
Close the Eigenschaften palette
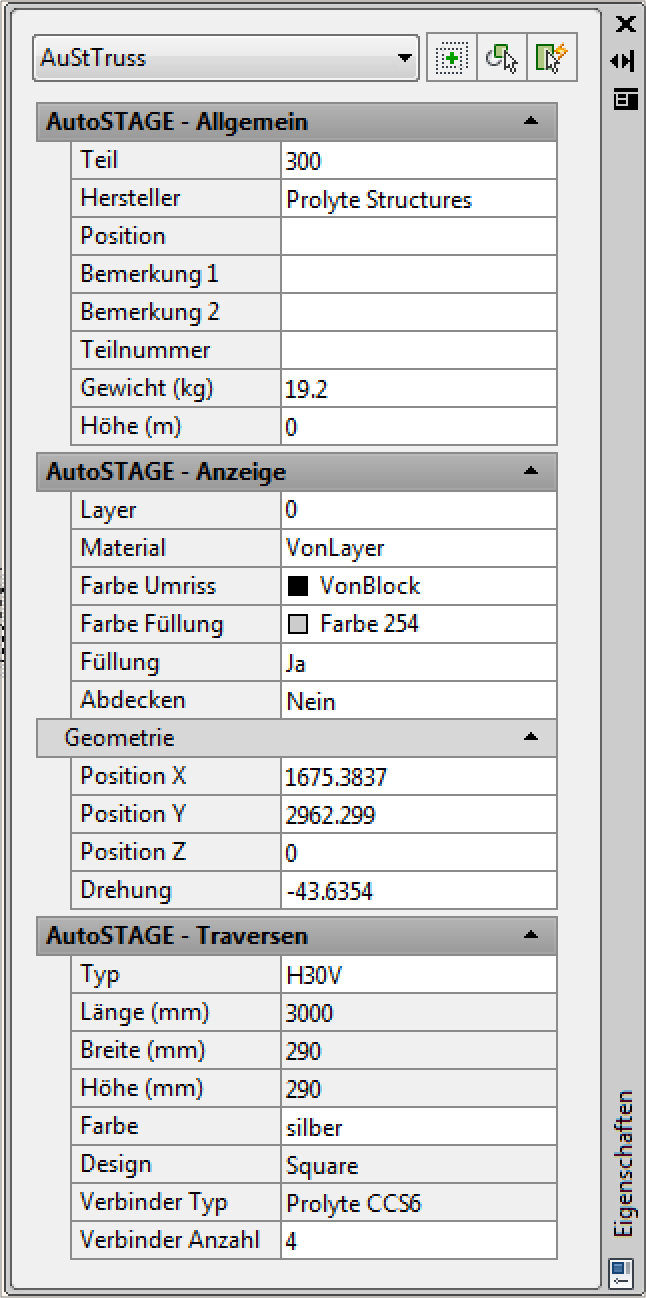[625, 24]
